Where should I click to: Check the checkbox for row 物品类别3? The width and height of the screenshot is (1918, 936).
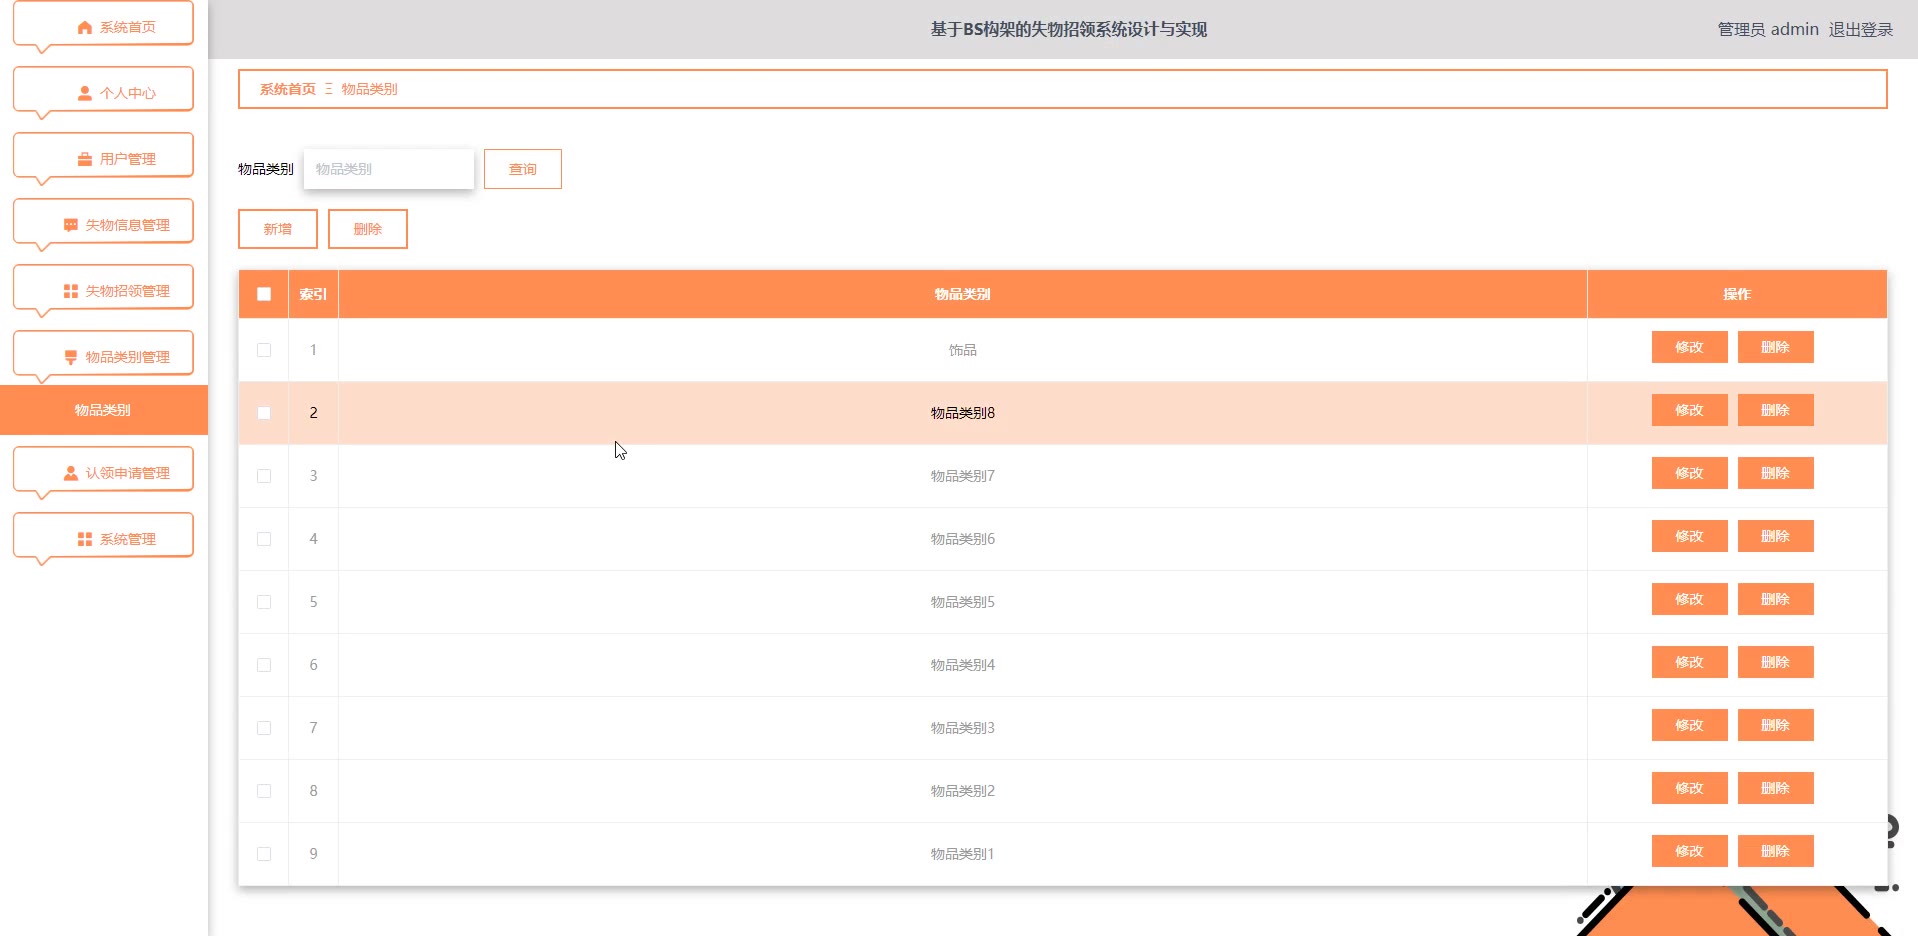coord(264,728)
